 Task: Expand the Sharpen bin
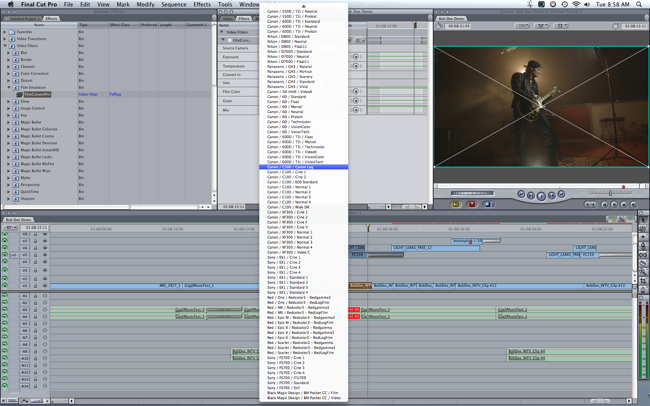[x=9, y=199]
